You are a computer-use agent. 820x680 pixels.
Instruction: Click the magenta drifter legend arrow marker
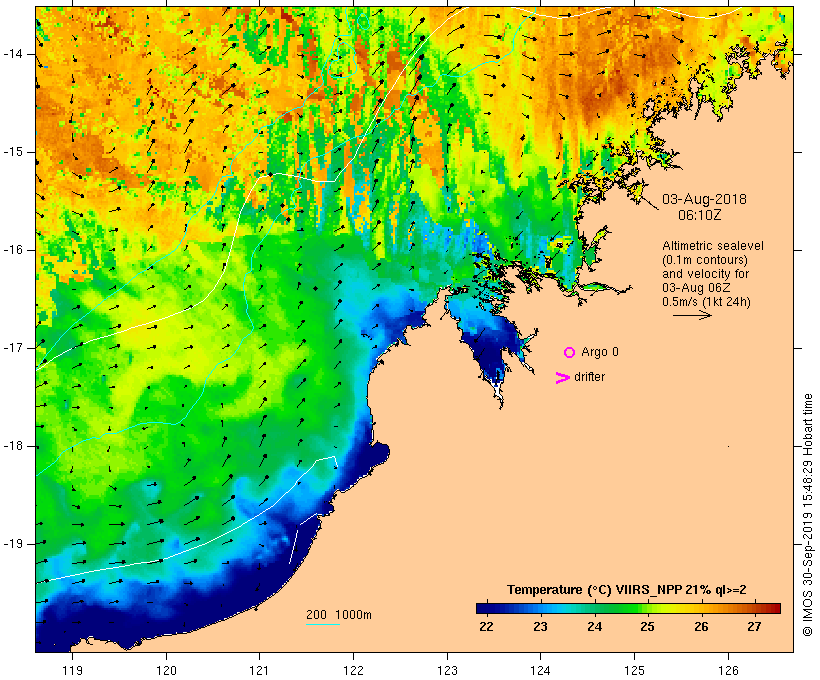[562, 378]
